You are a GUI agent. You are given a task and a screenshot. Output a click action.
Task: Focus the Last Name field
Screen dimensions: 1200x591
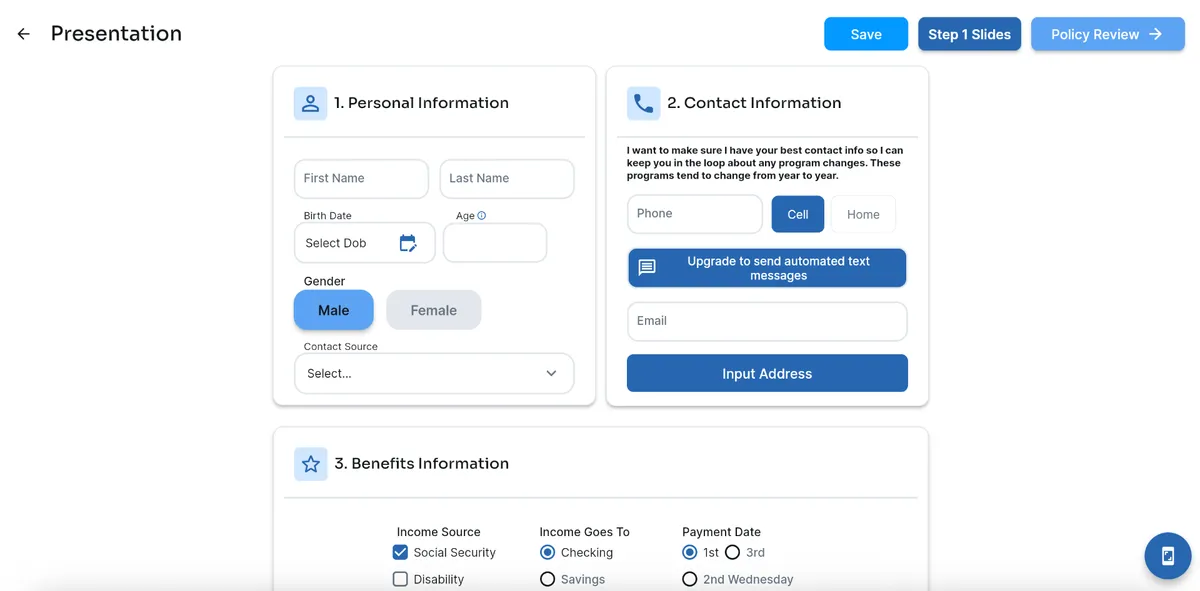point(507,179)
